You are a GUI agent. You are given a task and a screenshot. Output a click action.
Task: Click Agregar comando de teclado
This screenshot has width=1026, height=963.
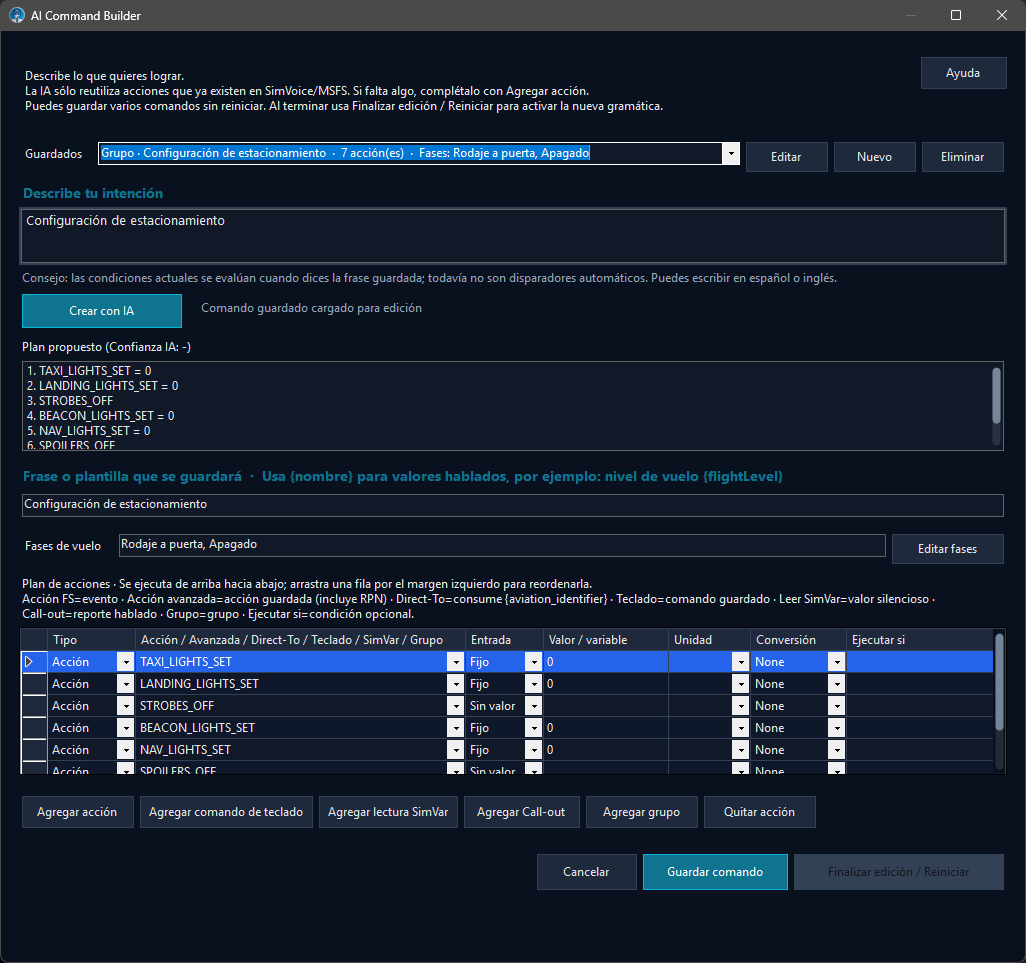coord(226,812)
